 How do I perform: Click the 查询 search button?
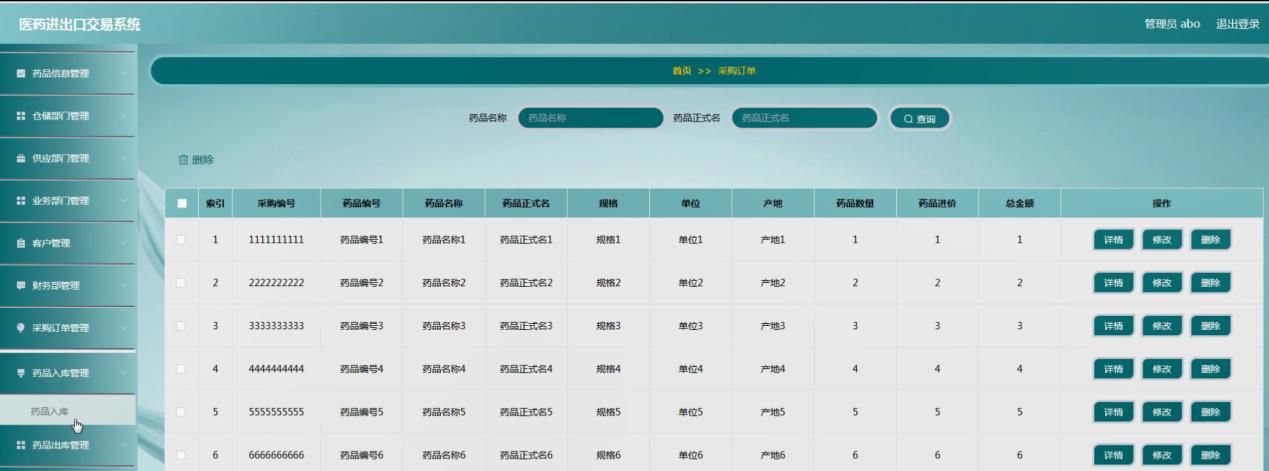tap(920, 119)
